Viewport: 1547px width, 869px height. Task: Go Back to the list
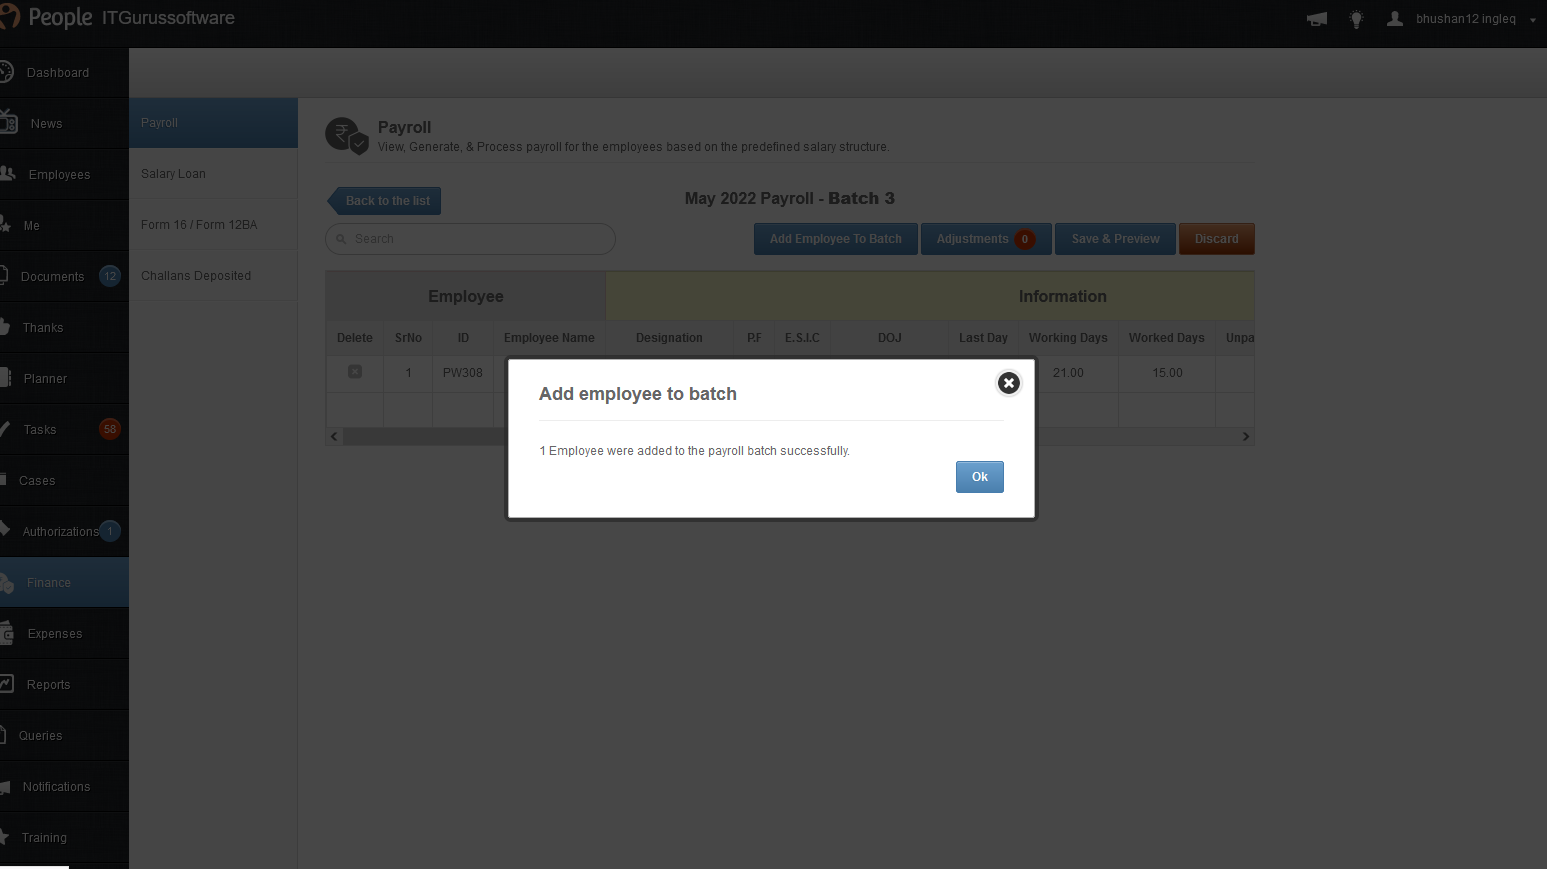click(x=385, y=201)
